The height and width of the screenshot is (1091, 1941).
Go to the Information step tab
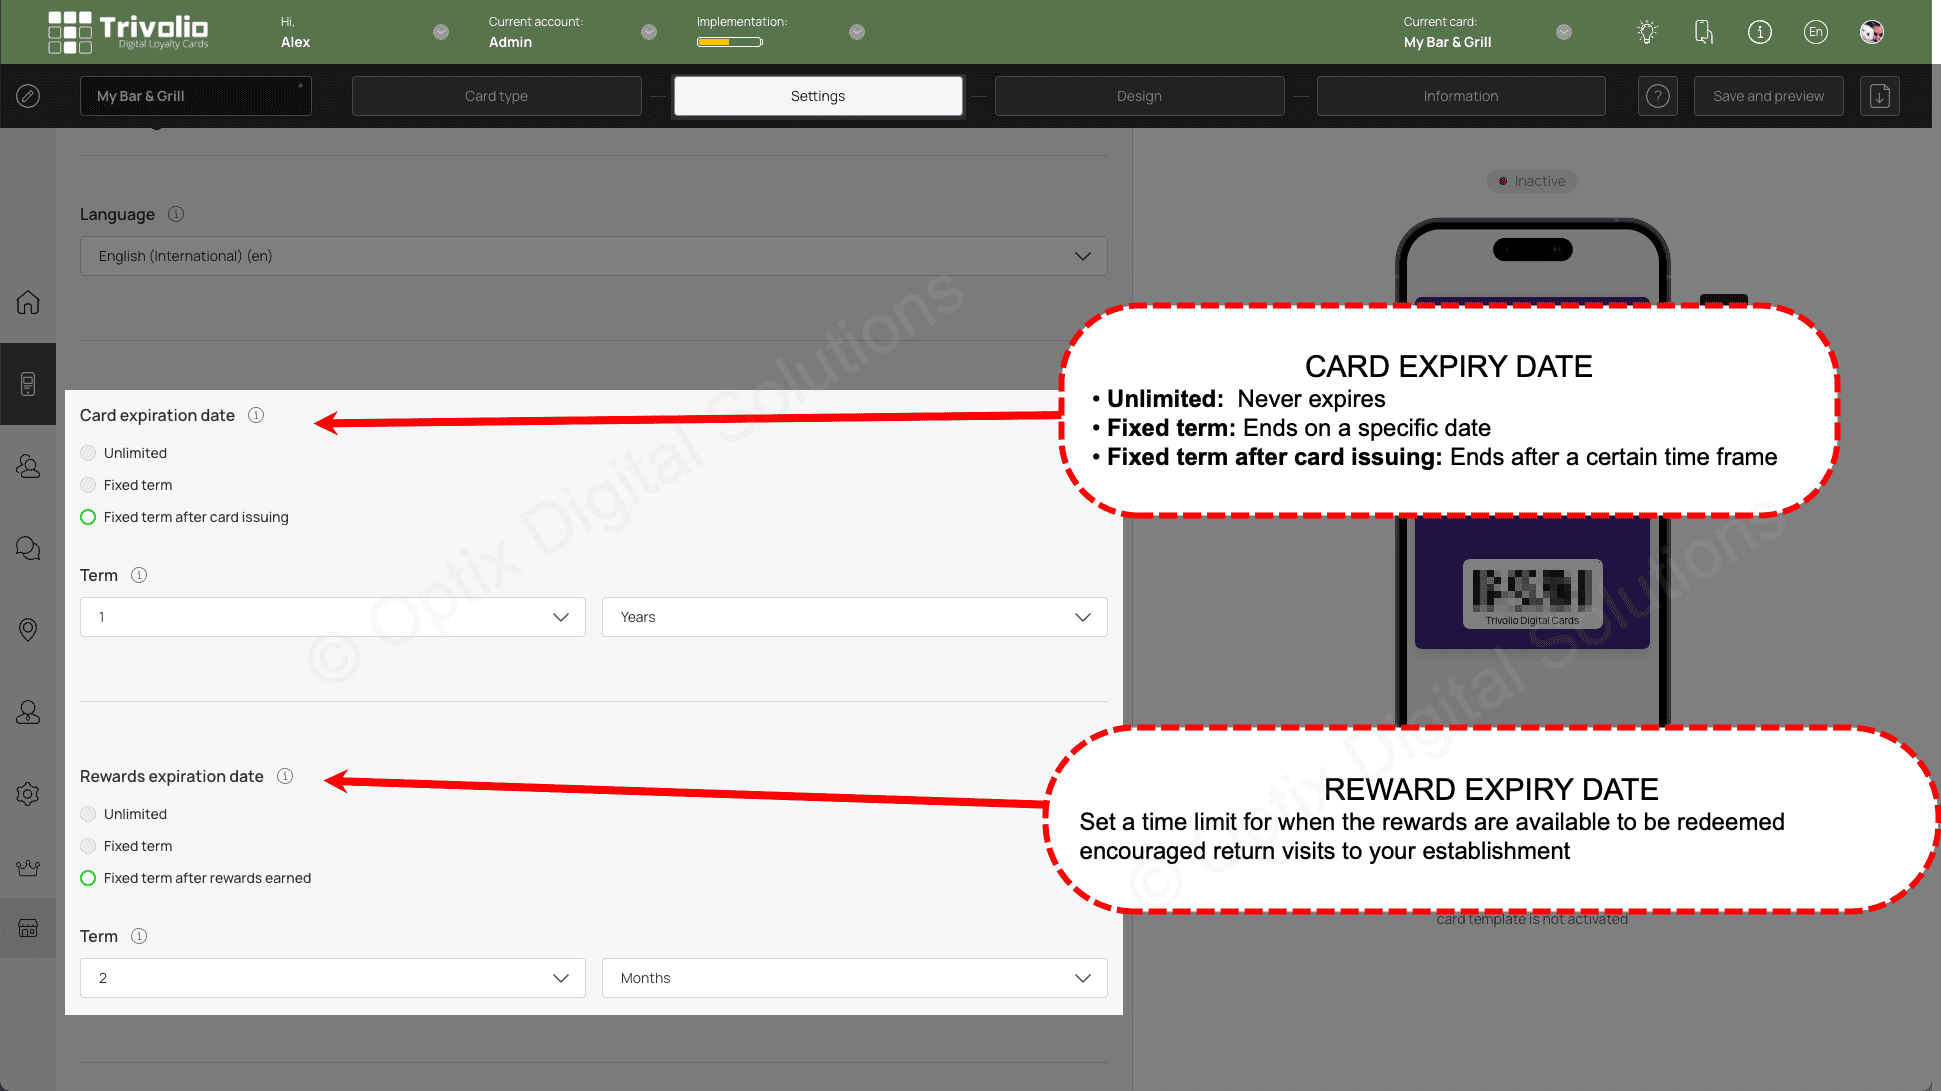[1460, 96]
